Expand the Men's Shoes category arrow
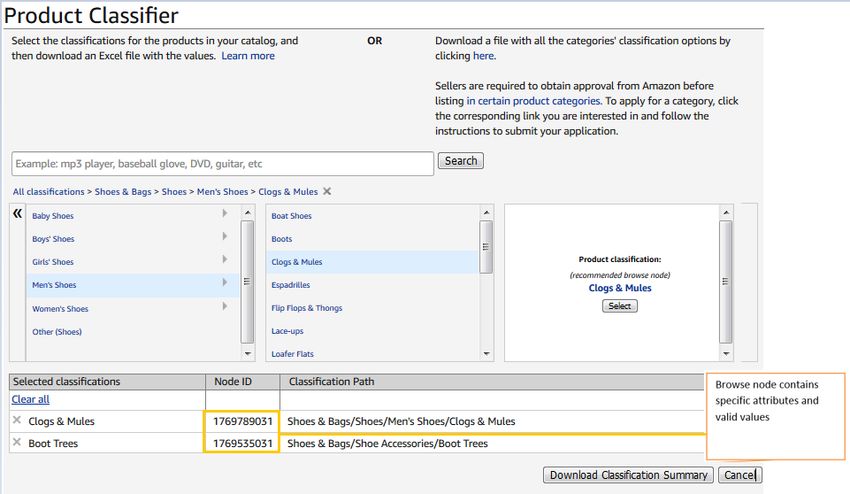This screenshot has width=850, height=494. 224,283
